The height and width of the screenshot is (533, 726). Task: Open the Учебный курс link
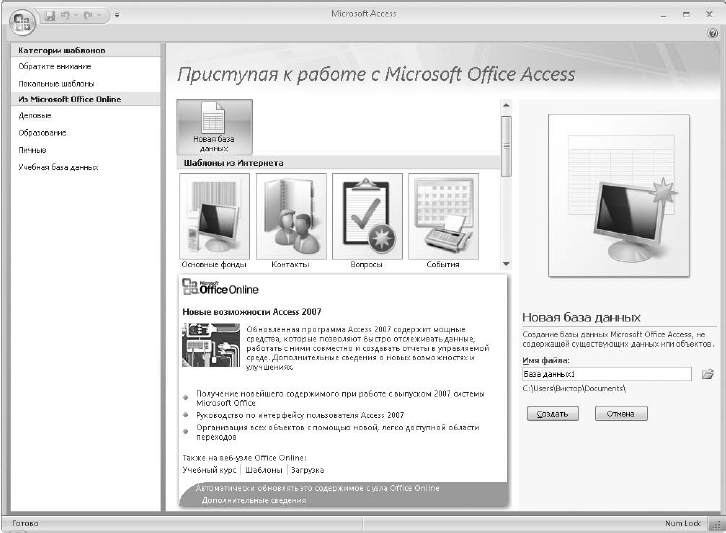point(210,470)
